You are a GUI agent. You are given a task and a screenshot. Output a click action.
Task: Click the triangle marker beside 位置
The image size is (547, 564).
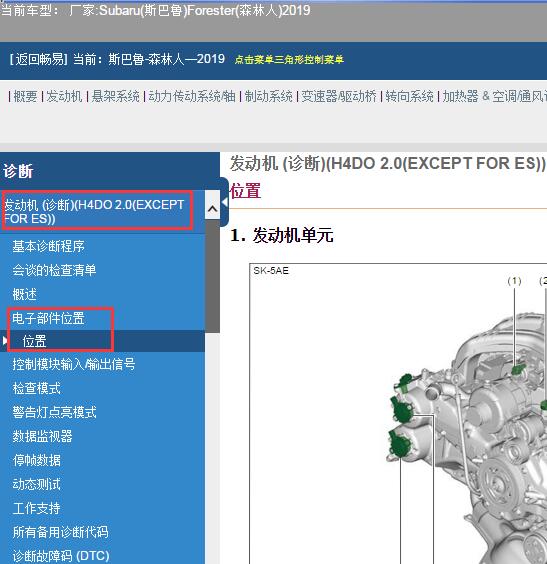click(x=5, y=341)
